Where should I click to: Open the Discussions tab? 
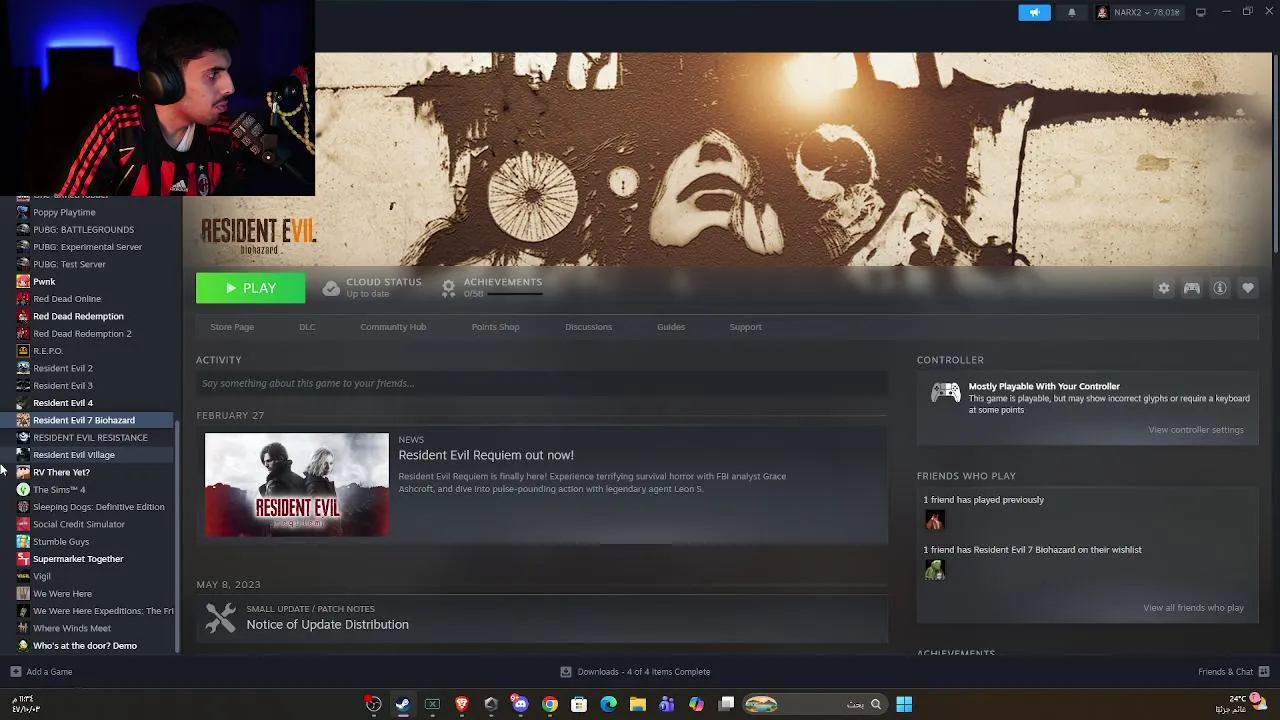(x=588, y=327)
